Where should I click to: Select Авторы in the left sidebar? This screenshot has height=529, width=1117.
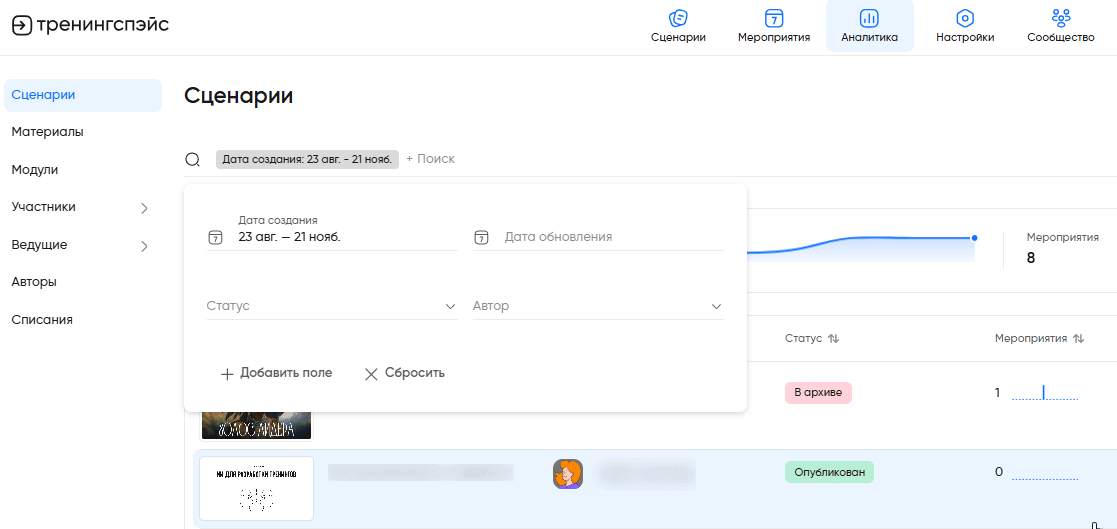tap(34, 281)
